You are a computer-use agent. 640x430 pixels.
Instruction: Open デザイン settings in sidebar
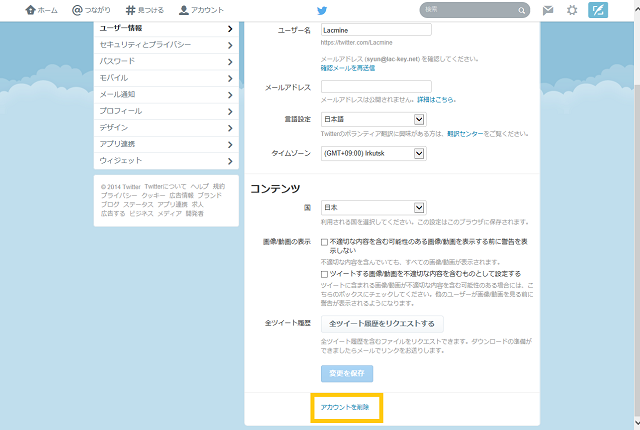166,128
